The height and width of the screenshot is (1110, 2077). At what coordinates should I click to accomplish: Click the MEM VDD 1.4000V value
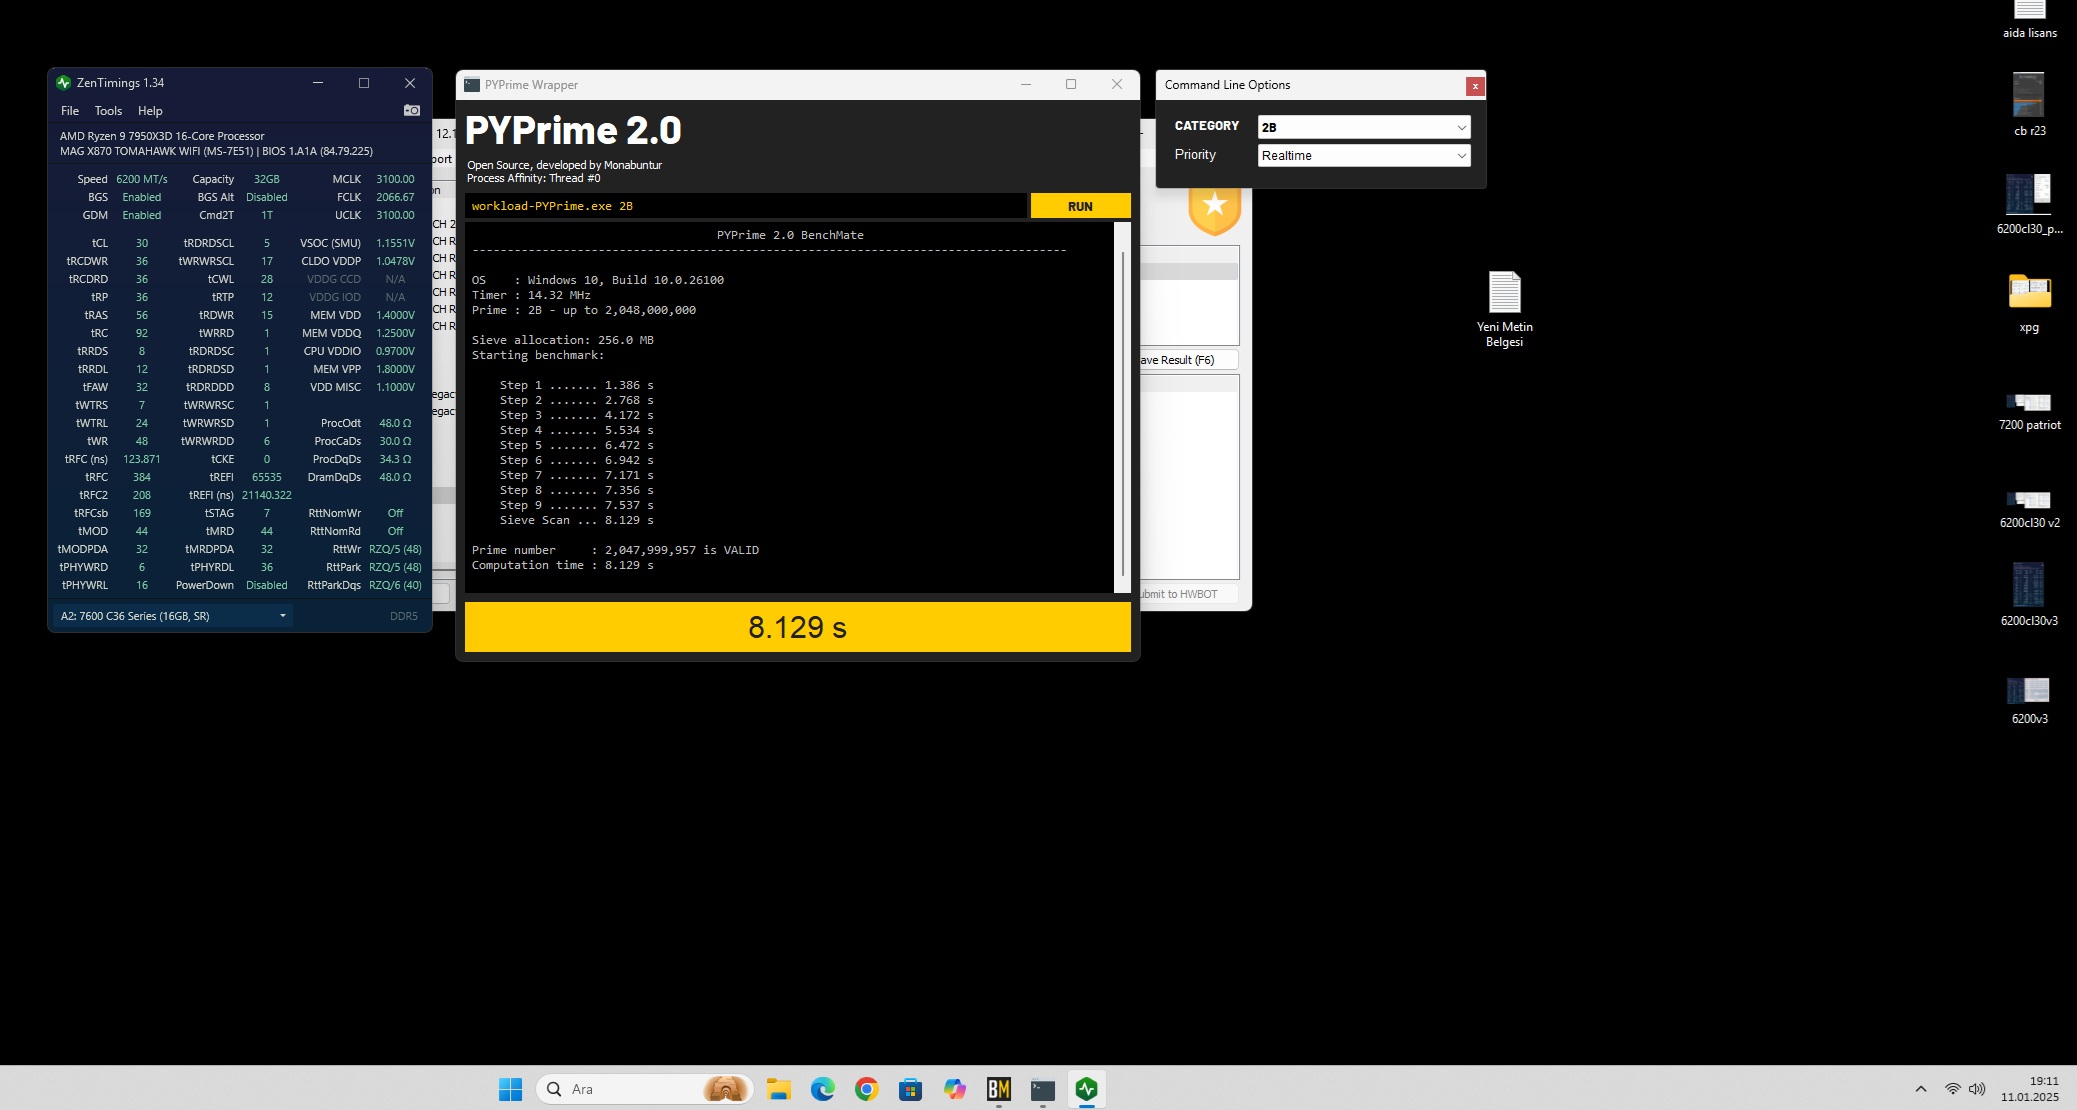pos(395,315)
